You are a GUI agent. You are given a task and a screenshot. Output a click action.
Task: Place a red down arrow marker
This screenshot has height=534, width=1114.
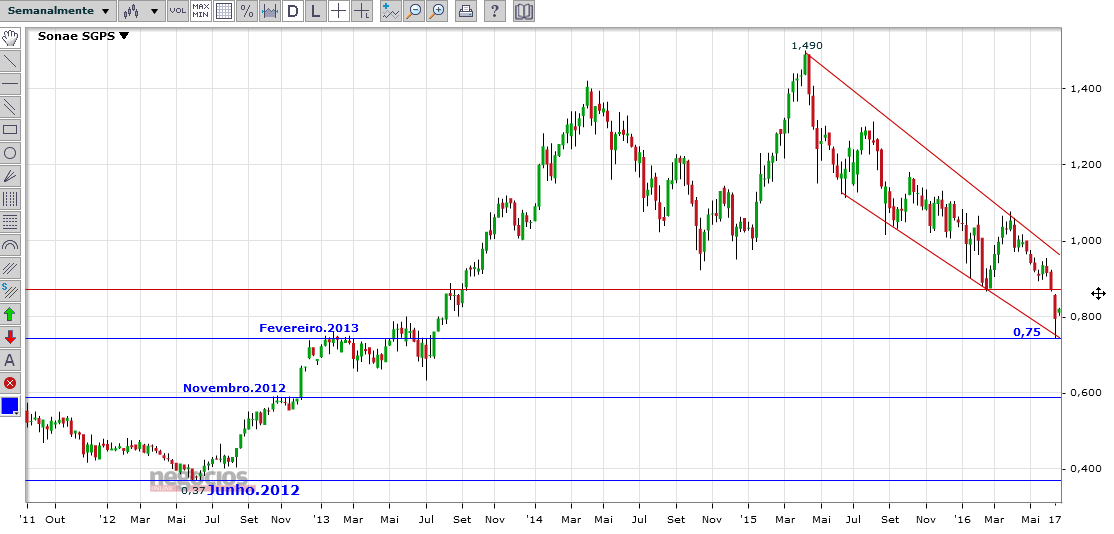10,337
